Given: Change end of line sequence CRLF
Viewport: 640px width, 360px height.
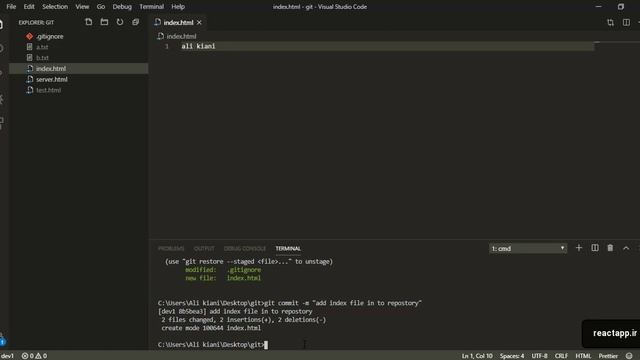Looking at the screenshot, I should 561,356.
